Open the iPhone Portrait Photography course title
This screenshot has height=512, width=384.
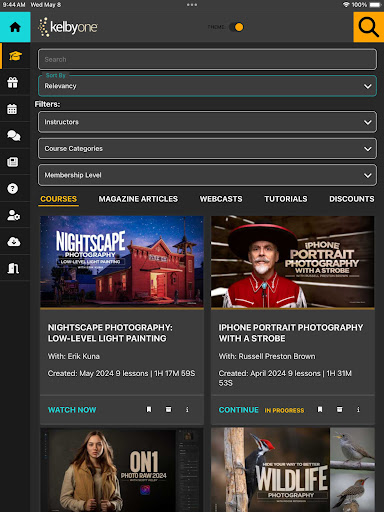coord(291,333)
